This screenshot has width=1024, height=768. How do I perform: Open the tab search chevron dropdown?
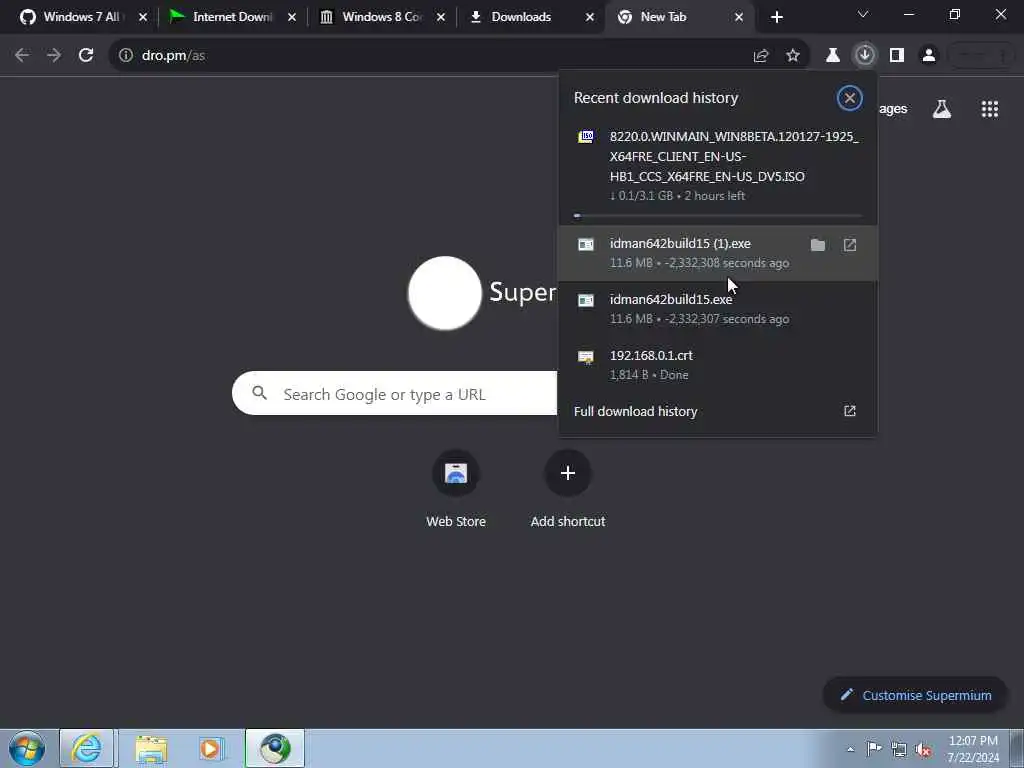tap(863, 14)
